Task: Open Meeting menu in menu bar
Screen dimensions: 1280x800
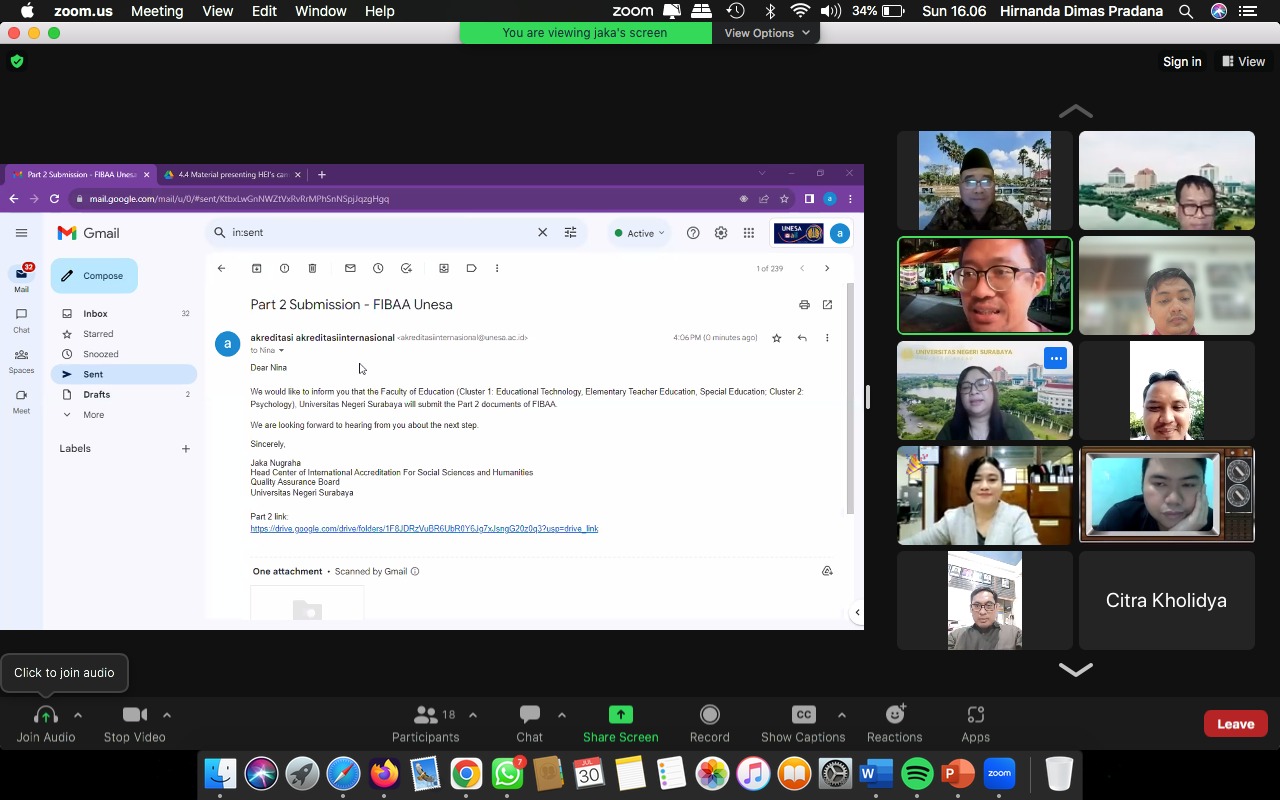Action: coord(157,11)
